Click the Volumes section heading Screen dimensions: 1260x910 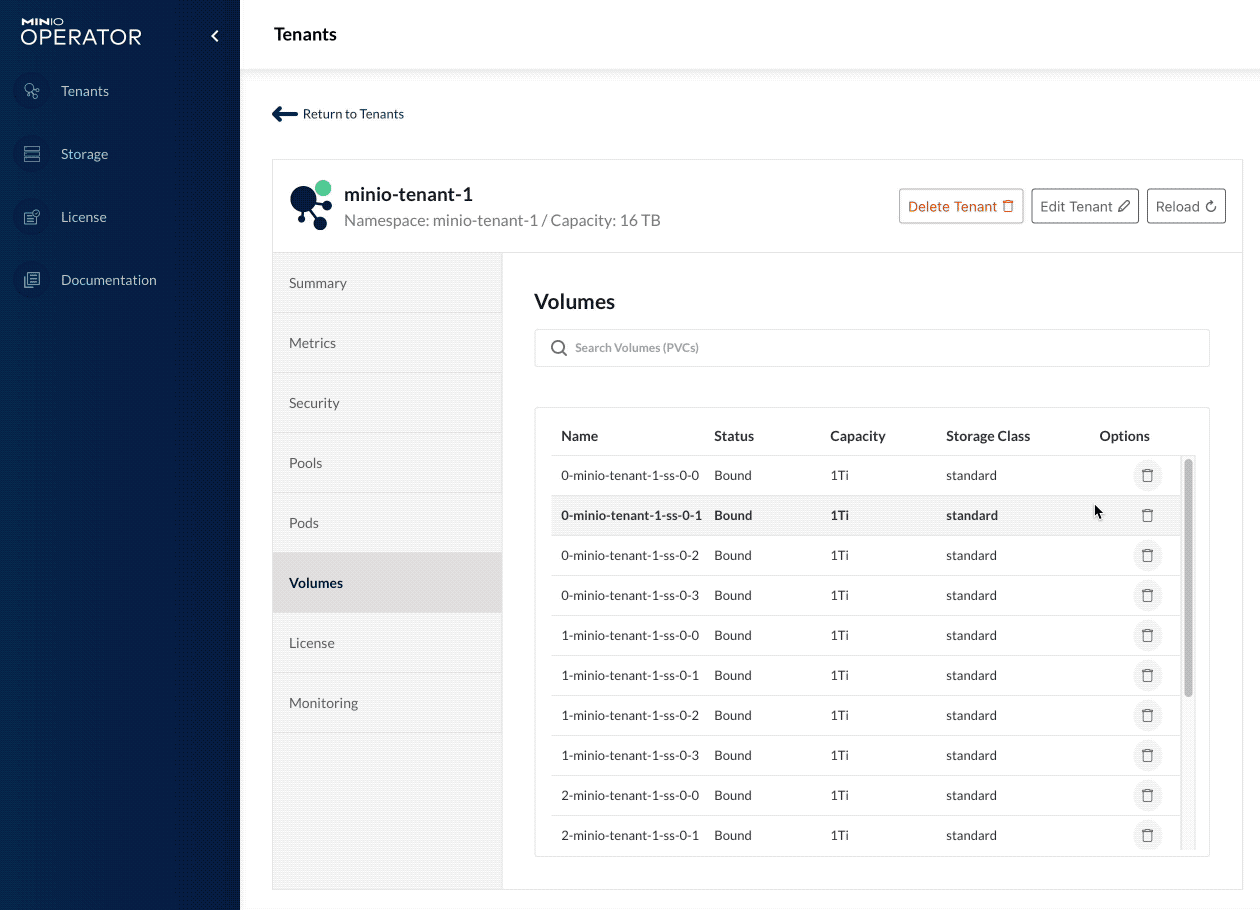coord(574,302)
